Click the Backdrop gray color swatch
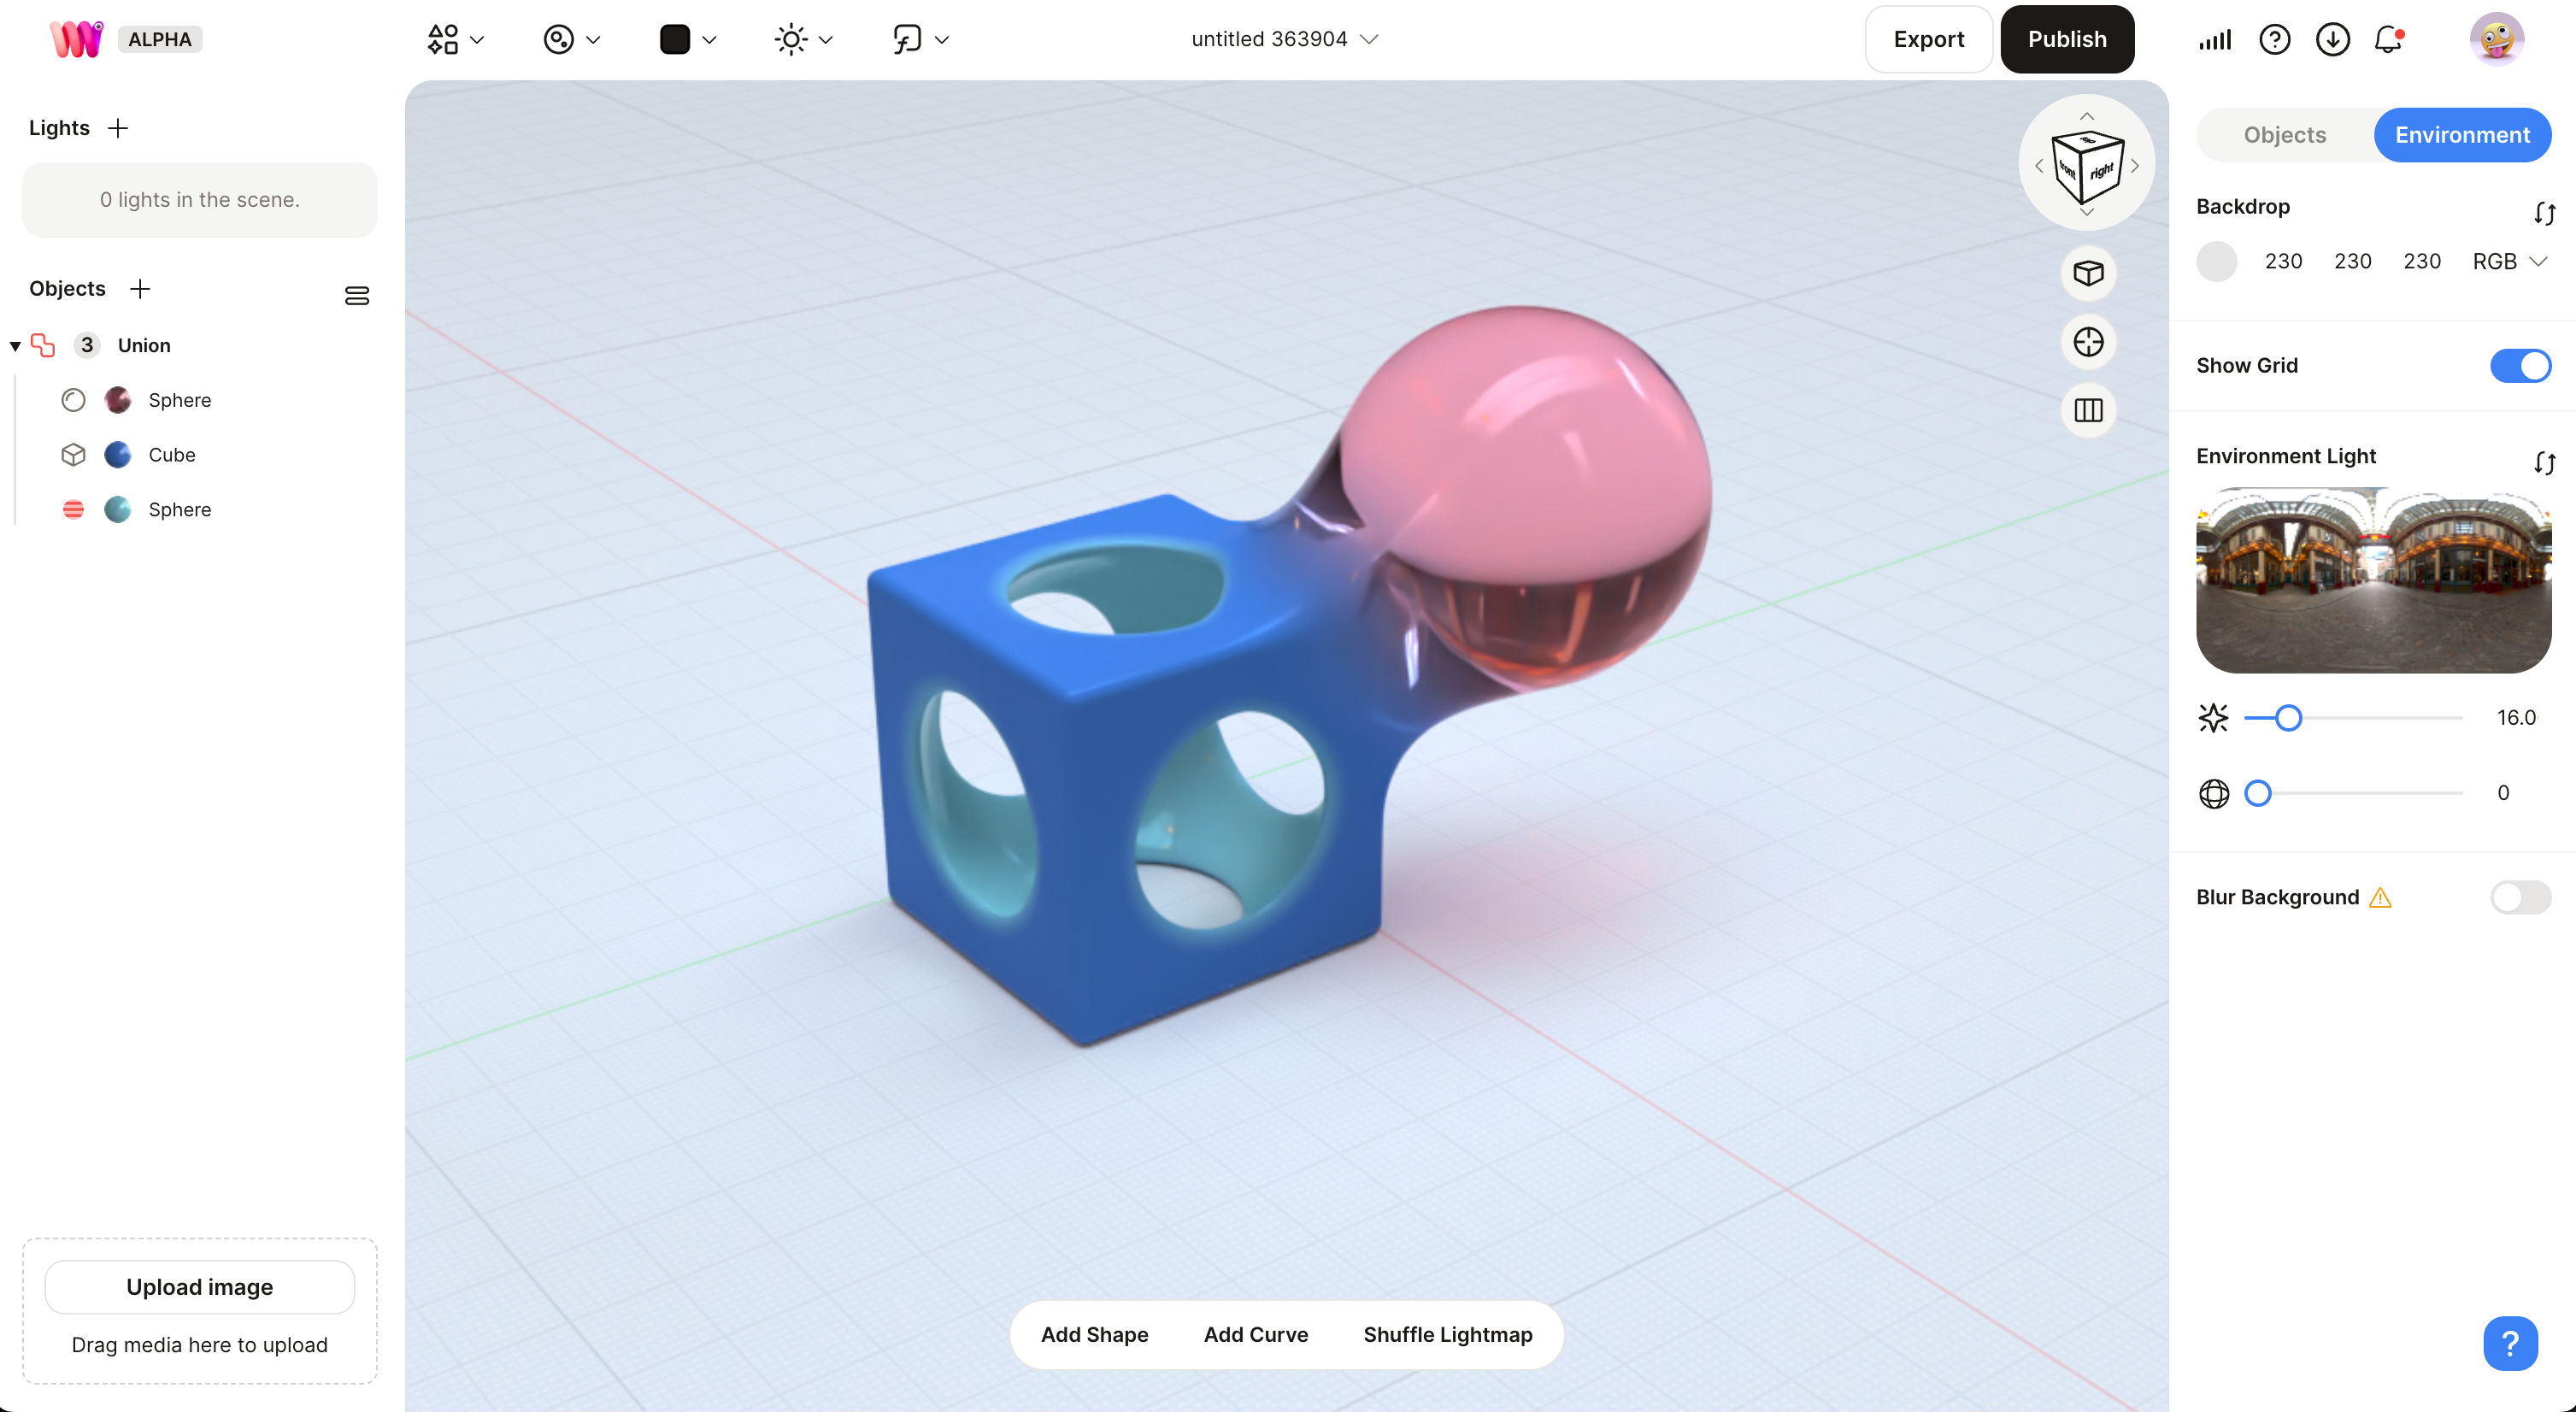Screen dimensions: 2576x1412 2216,261
